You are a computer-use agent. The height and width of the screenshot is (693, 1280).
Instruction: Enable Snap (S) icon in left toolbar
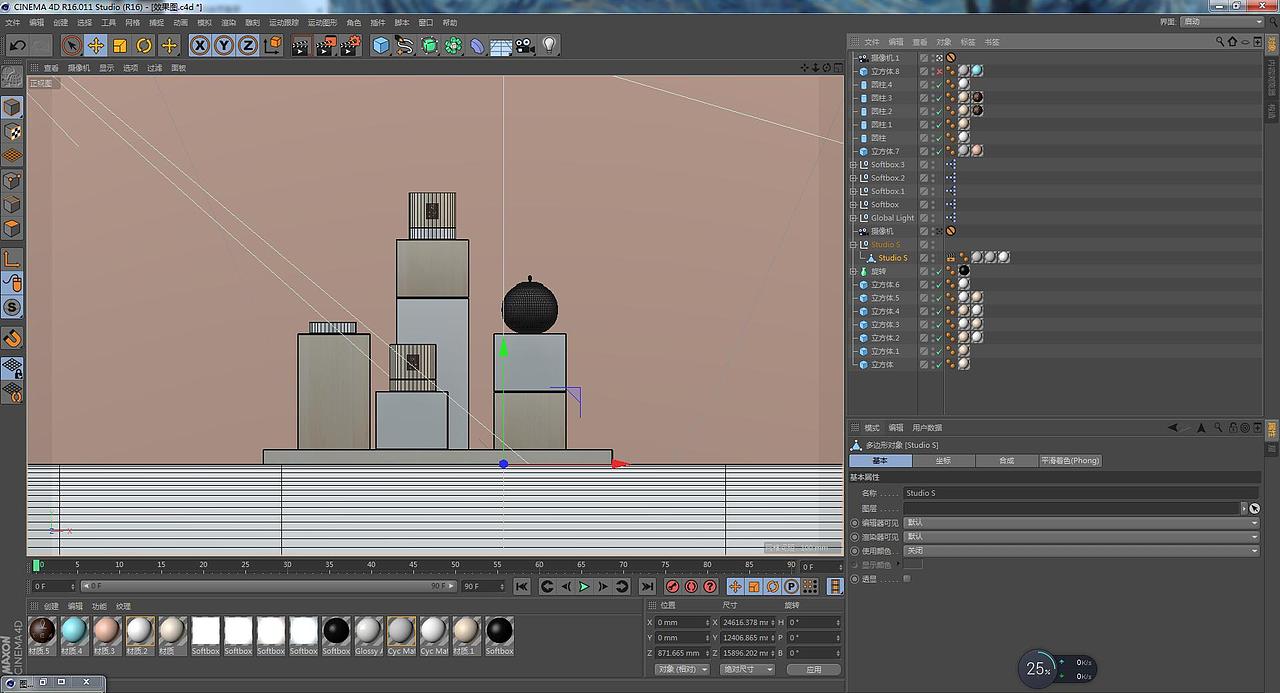(x=12, y=307)
